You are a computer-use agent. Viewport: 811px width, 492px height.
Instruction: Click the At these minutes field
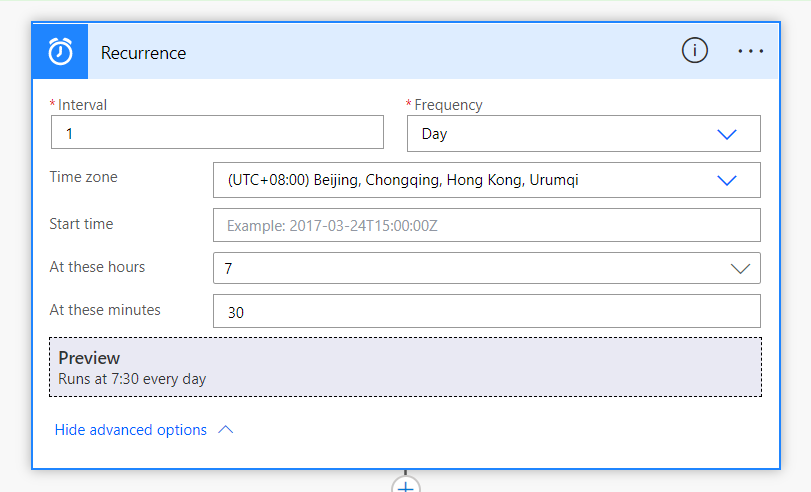coord(486,312)
